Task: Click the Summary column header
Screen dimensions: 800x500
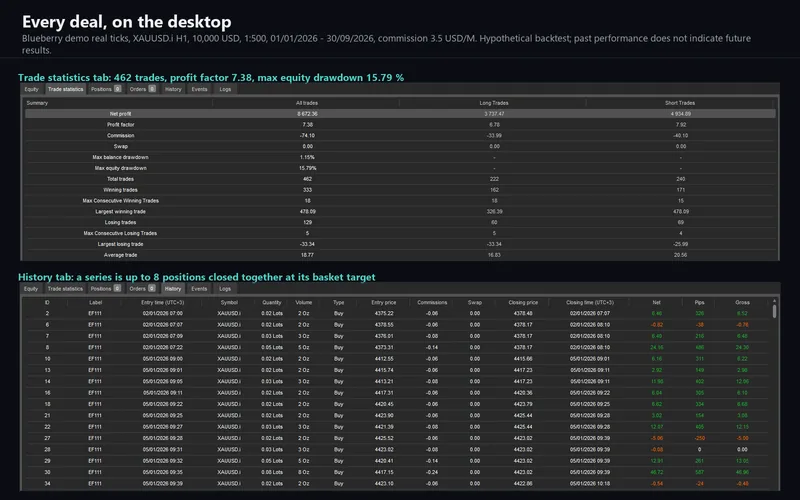Action: [x=37, y=103]
